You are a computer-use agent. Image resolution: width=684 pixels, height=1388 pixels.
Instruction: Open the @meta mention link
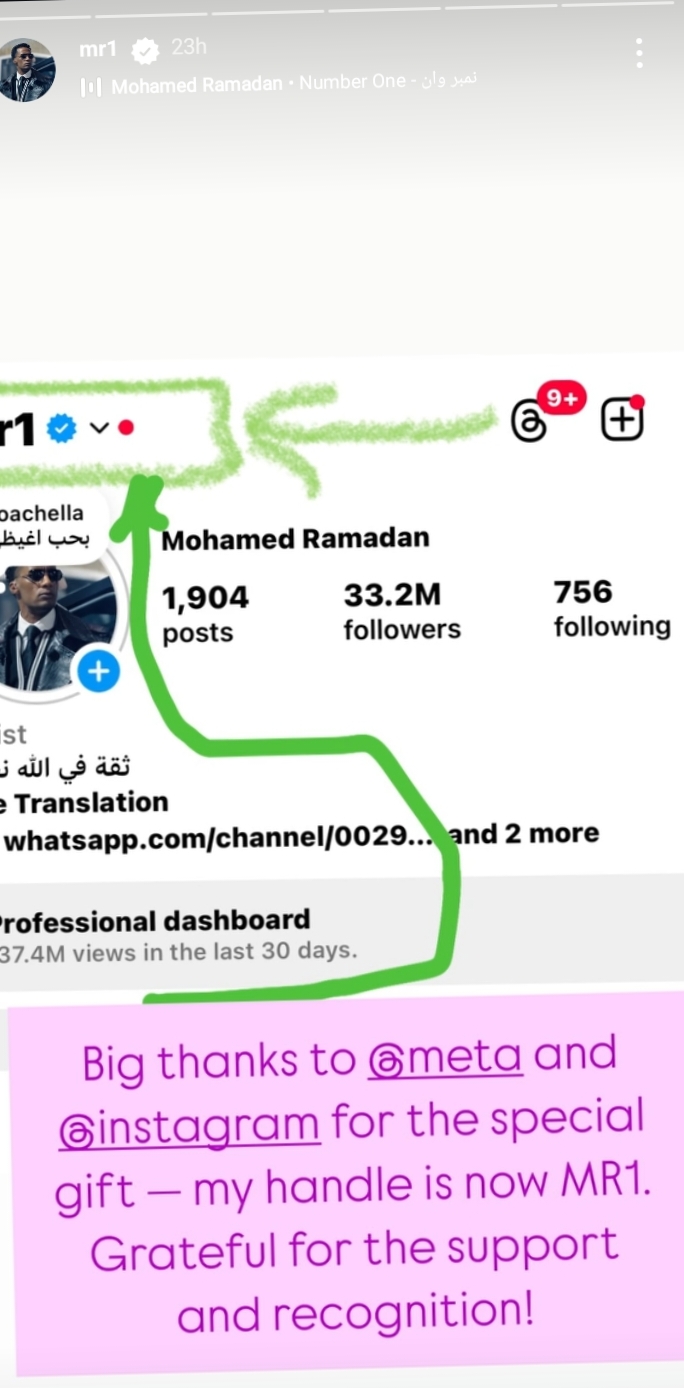point(445,1058)
